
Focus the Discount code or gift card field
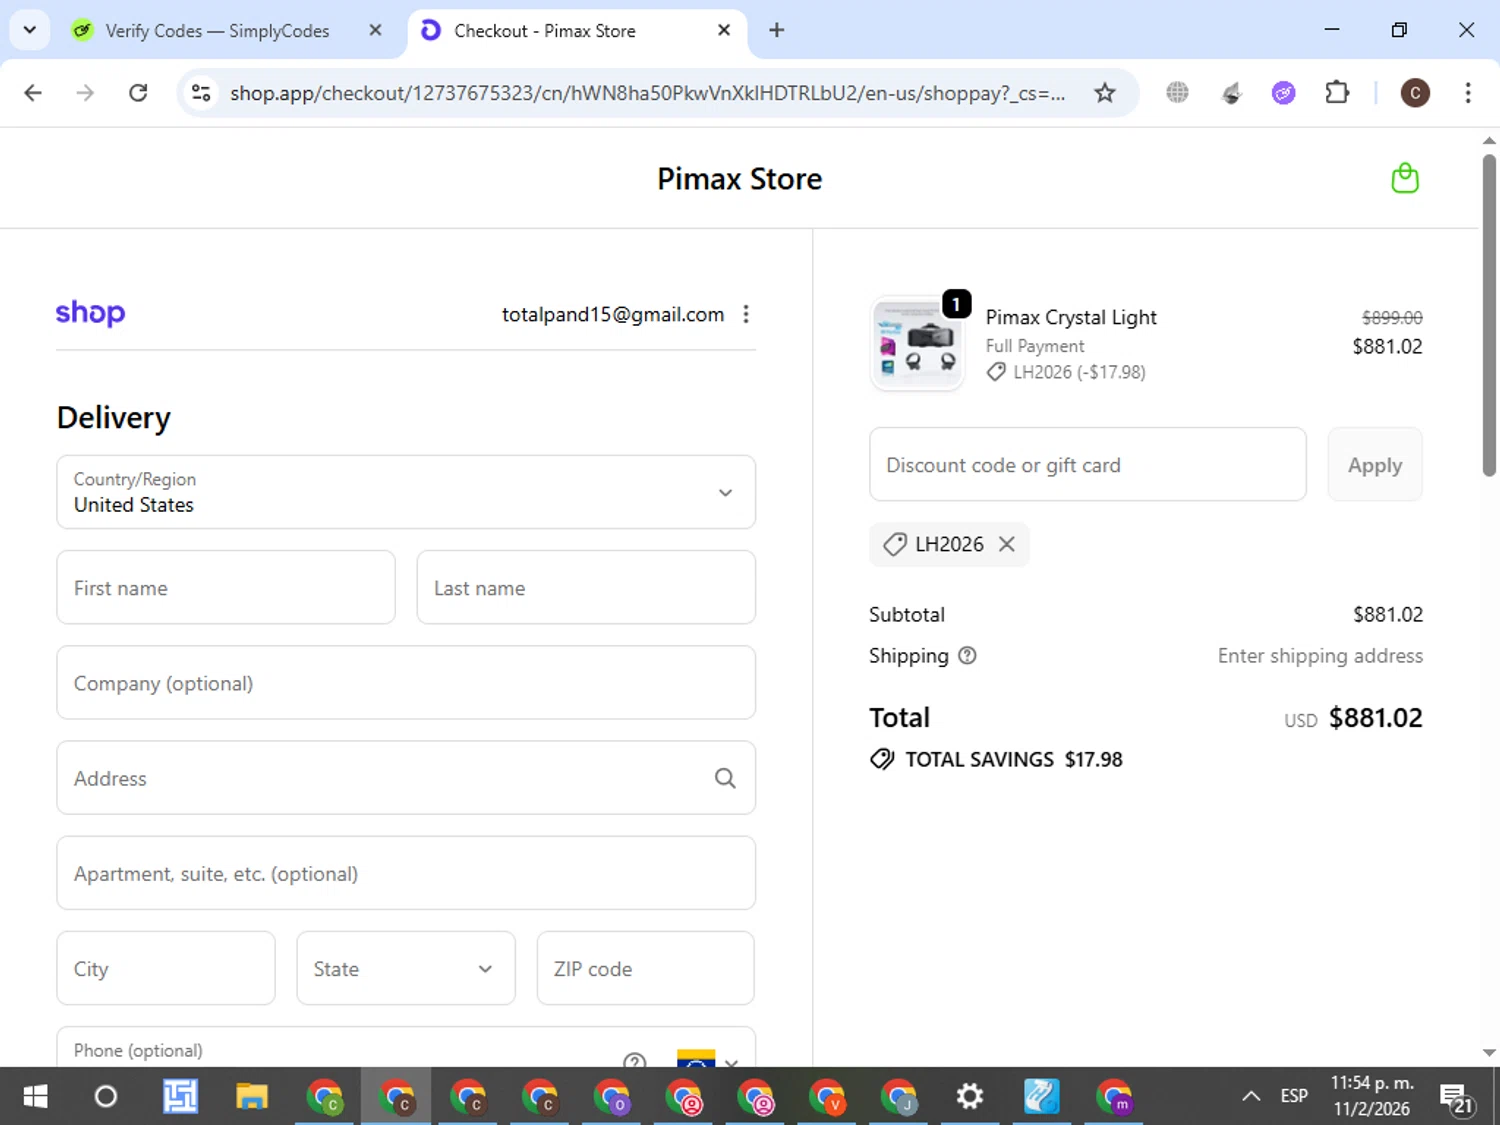click(1088, 464)
